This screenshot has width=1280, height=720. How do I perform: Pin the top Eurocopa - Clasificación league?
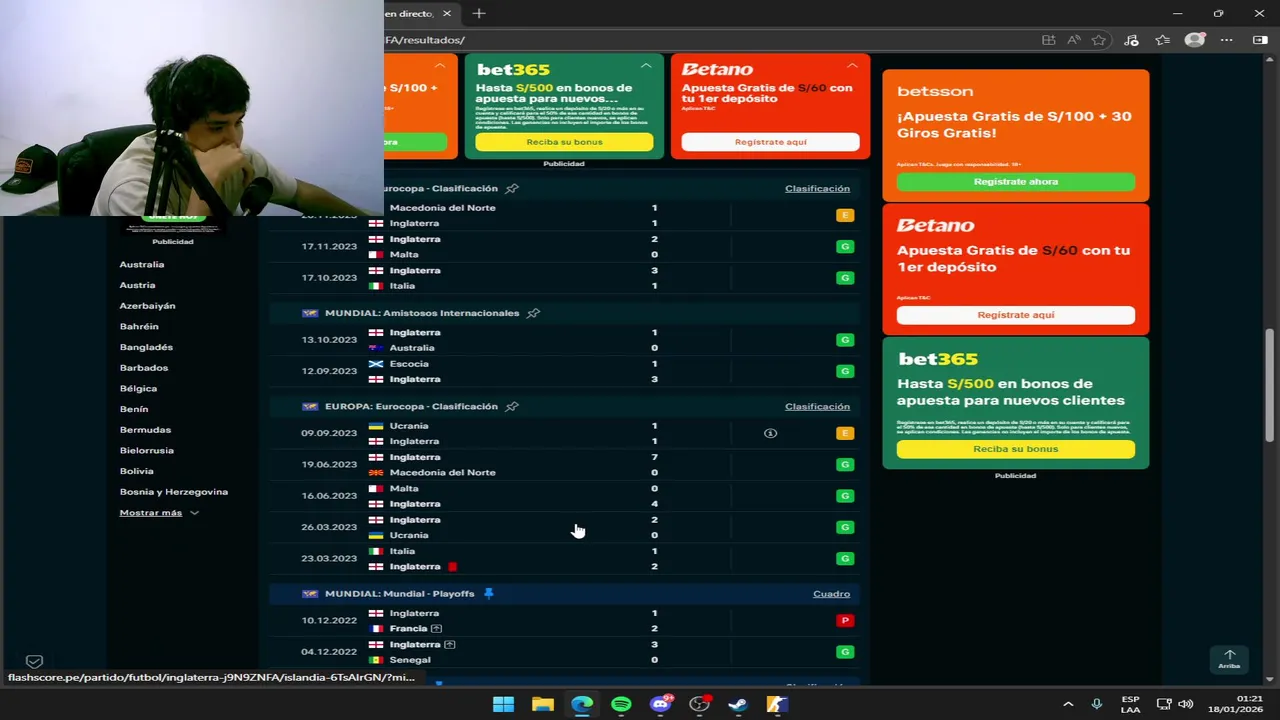point(512,188)
